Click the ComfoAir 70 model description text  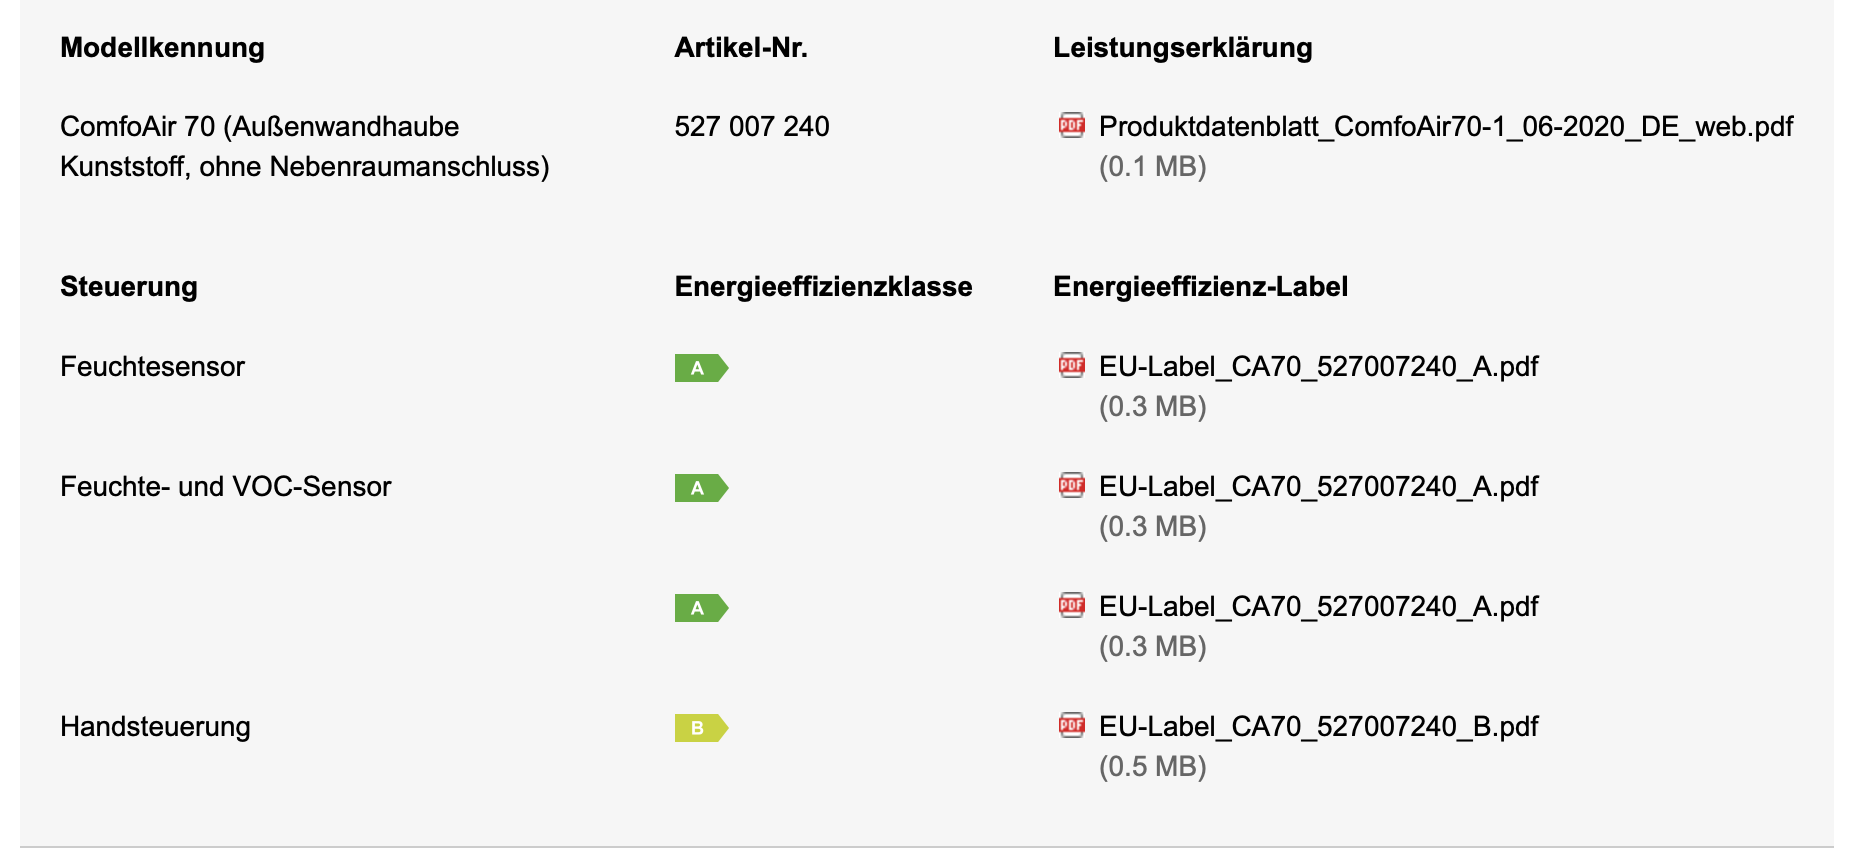(x=305, y=147)
